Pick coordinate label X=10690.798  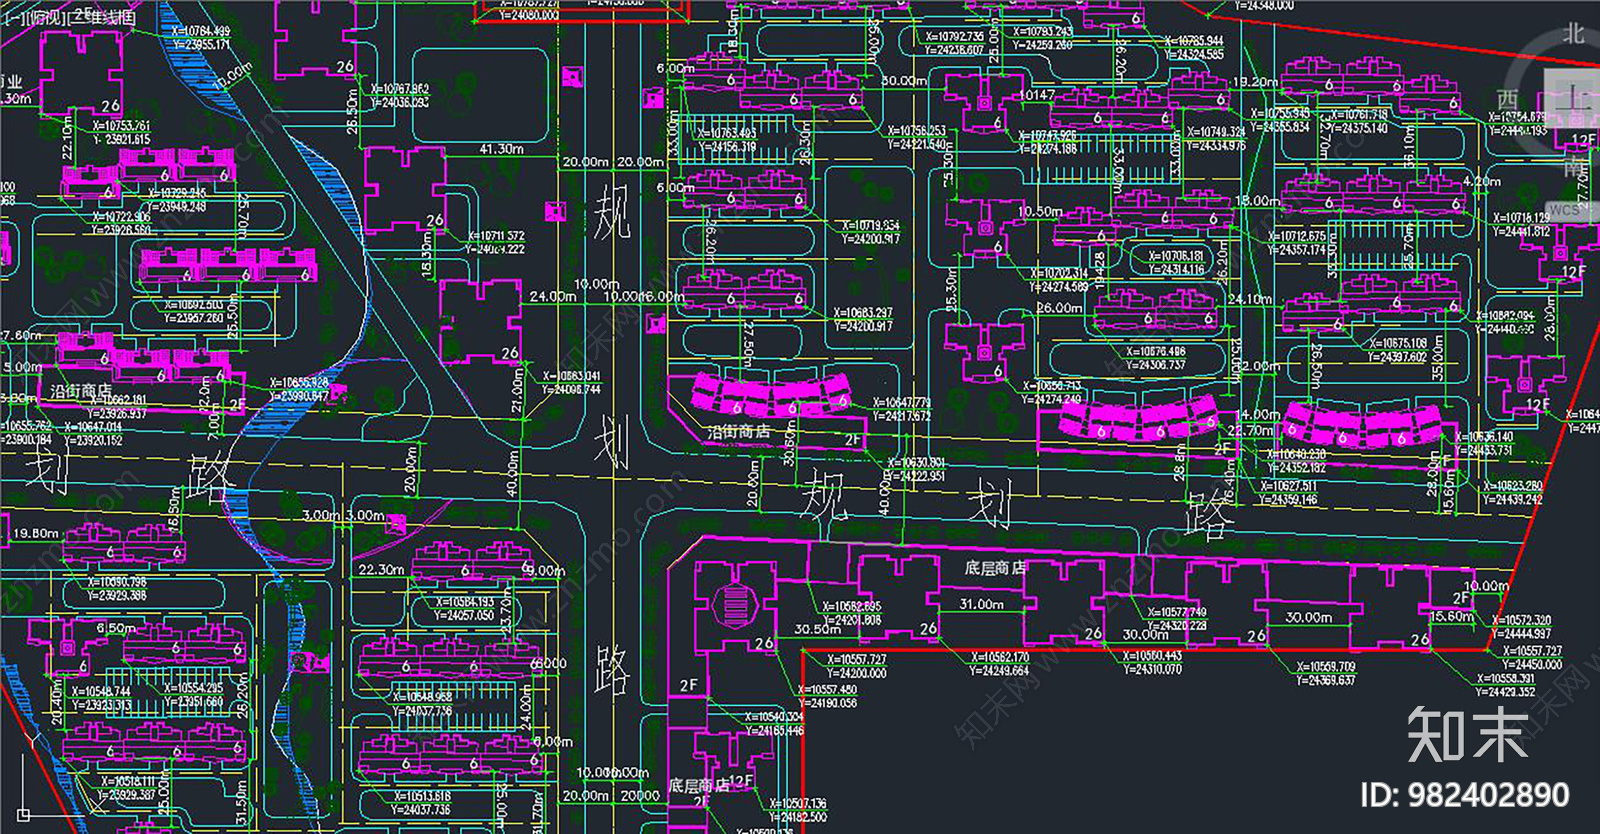point(116,582)
